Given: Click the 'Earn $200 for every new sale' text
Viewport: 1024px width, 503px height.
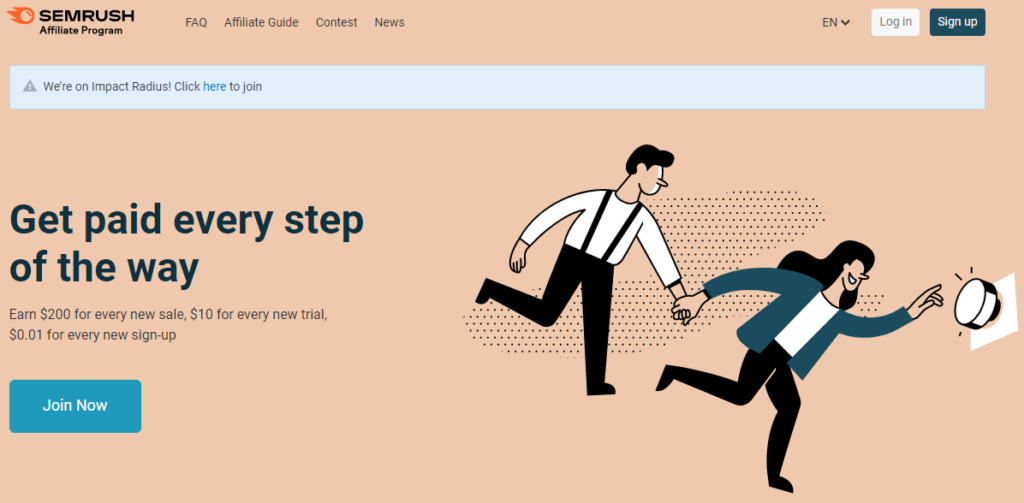Looking at the screenshot, I should [168, 325].
